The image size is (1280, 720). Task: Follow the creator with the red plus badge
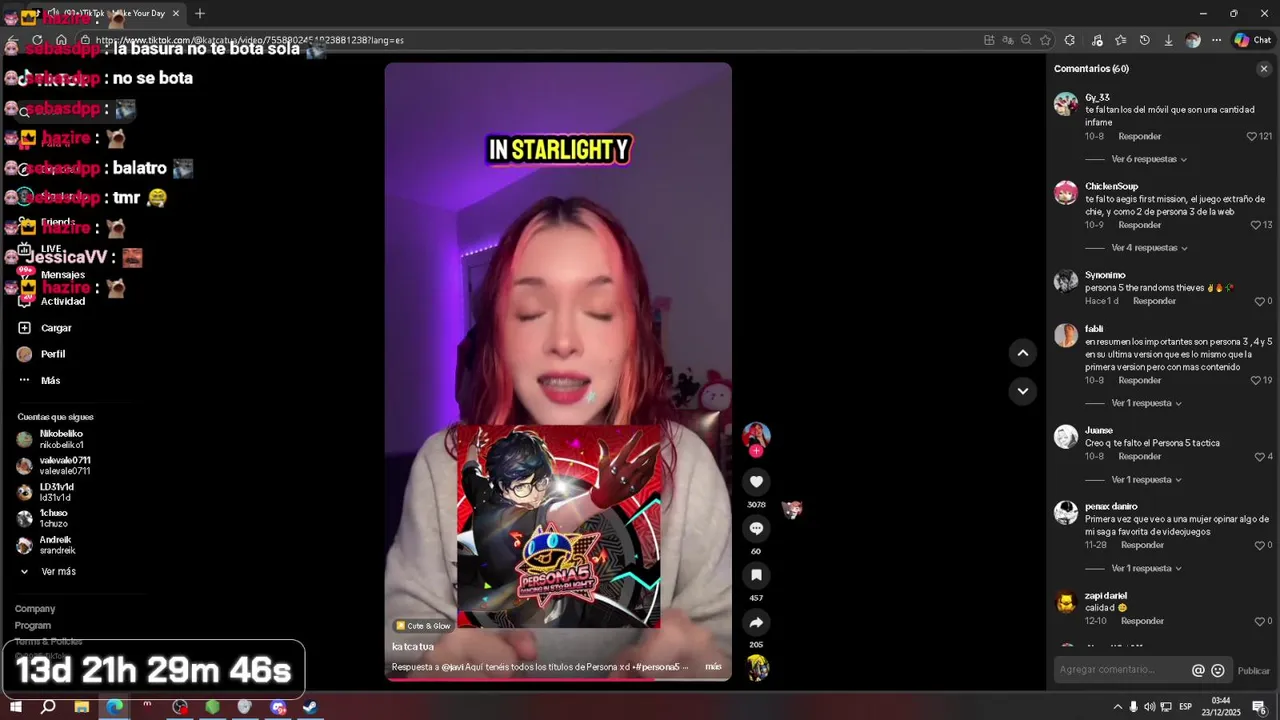[x=756, y=451]
